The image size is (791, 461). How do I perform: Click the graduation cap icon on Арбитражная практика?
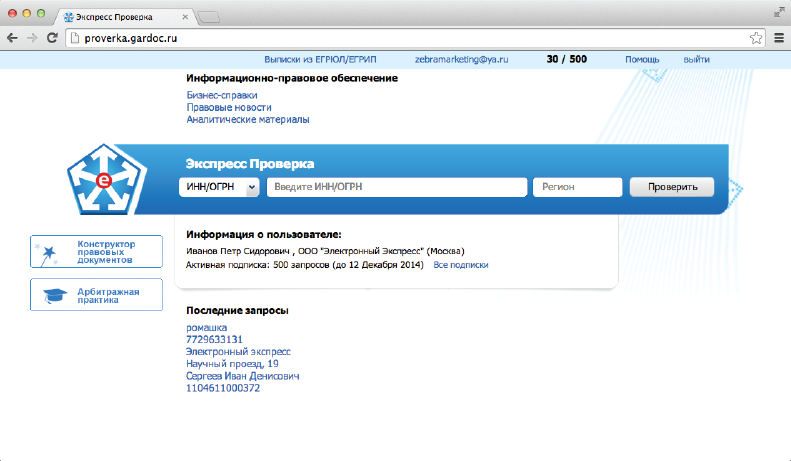click(54, 296)
